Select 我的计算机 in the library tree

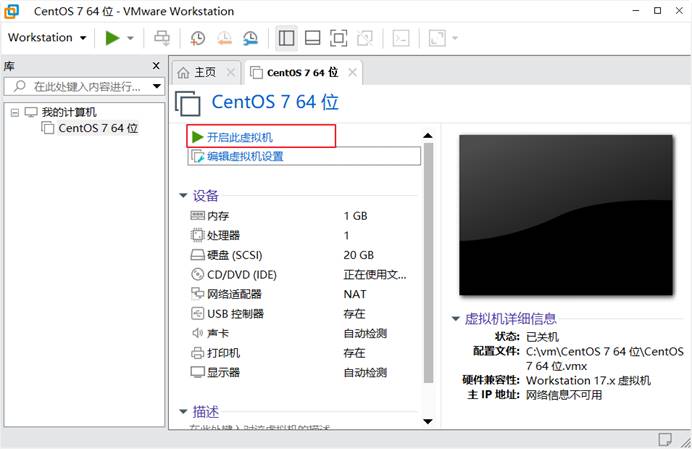tap(69, 112)
